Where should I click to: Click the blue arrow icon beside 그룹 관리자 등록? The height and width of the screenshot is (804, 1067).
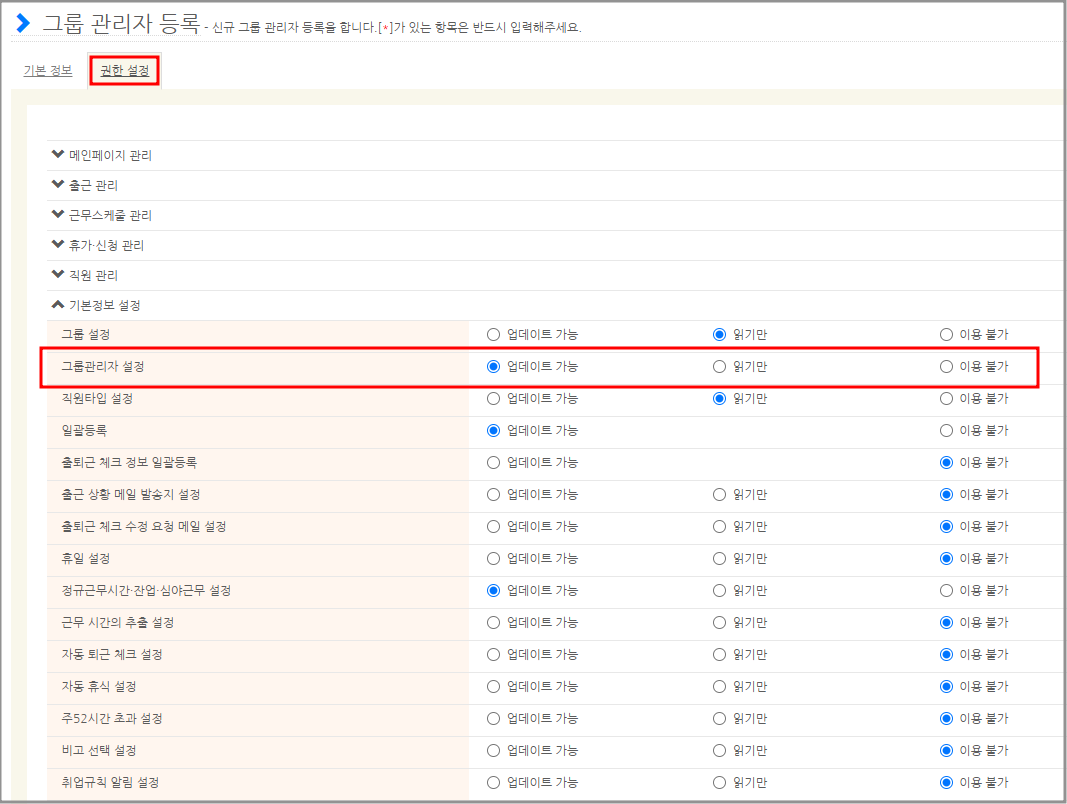coord(23,24)
